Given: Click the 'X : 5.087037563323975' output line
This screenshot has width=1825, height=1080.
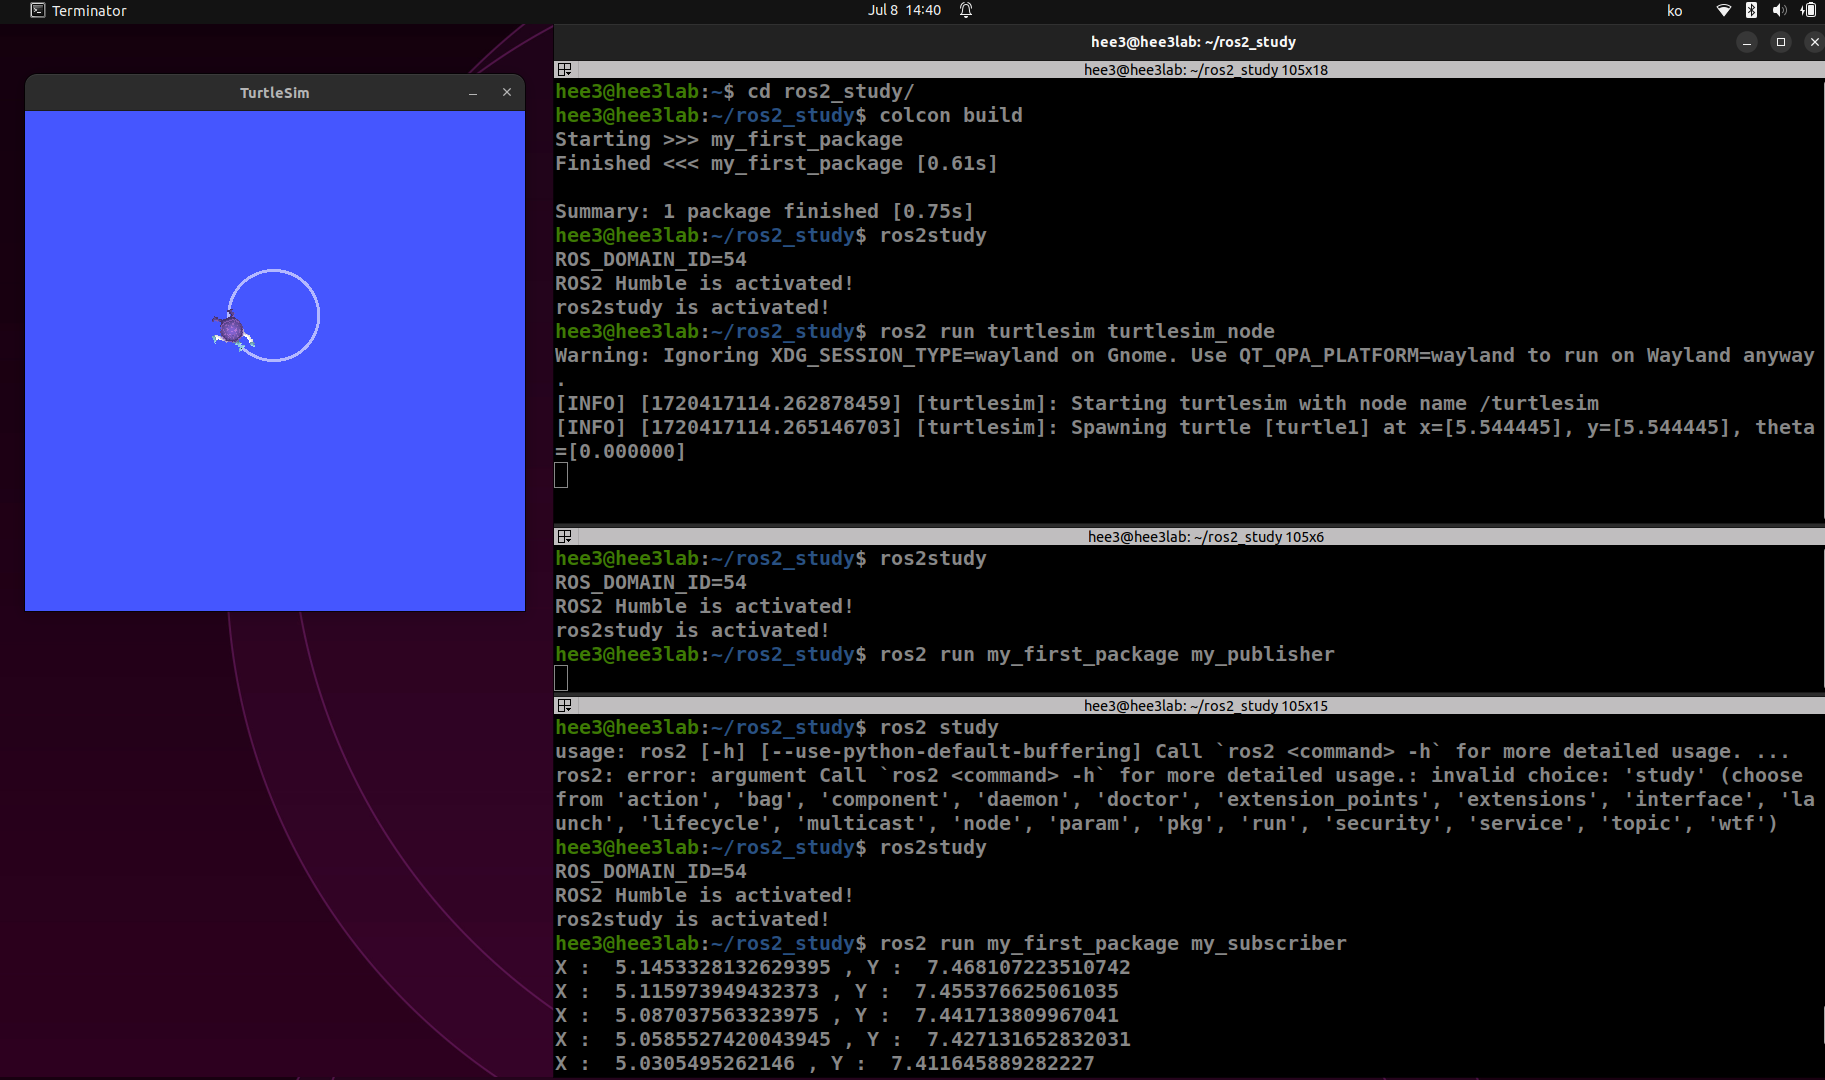Looking at the screenshot, I should (x=837, y=1016).
